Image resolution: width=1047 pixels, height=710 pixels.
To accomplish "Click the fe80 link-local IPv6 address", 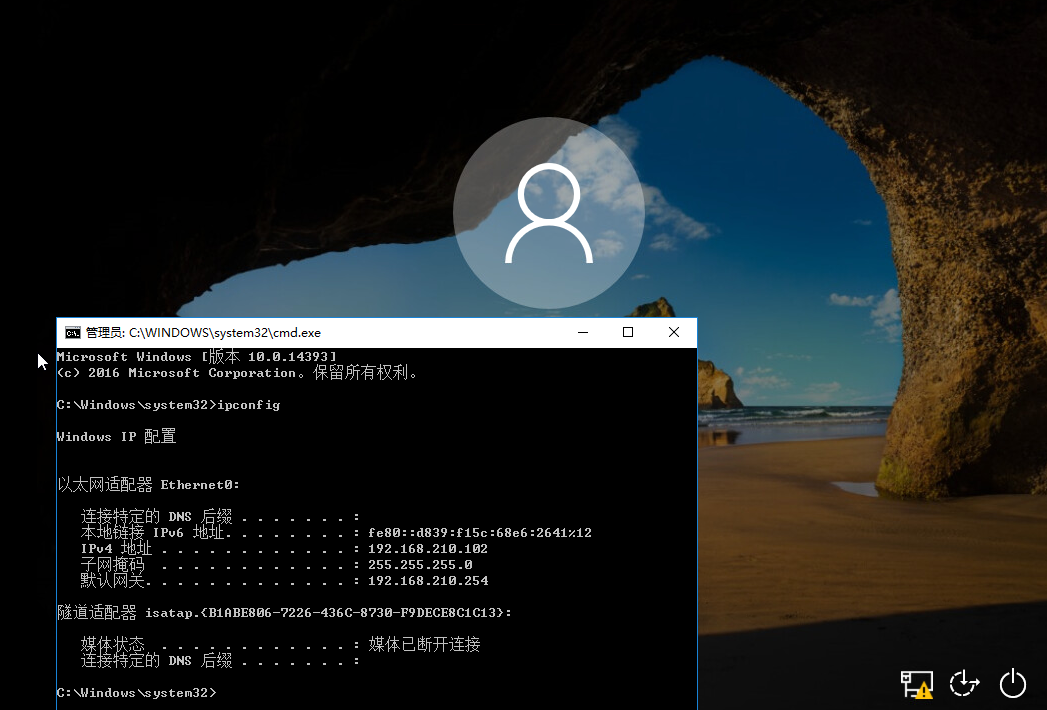I will tap(480, 533).
